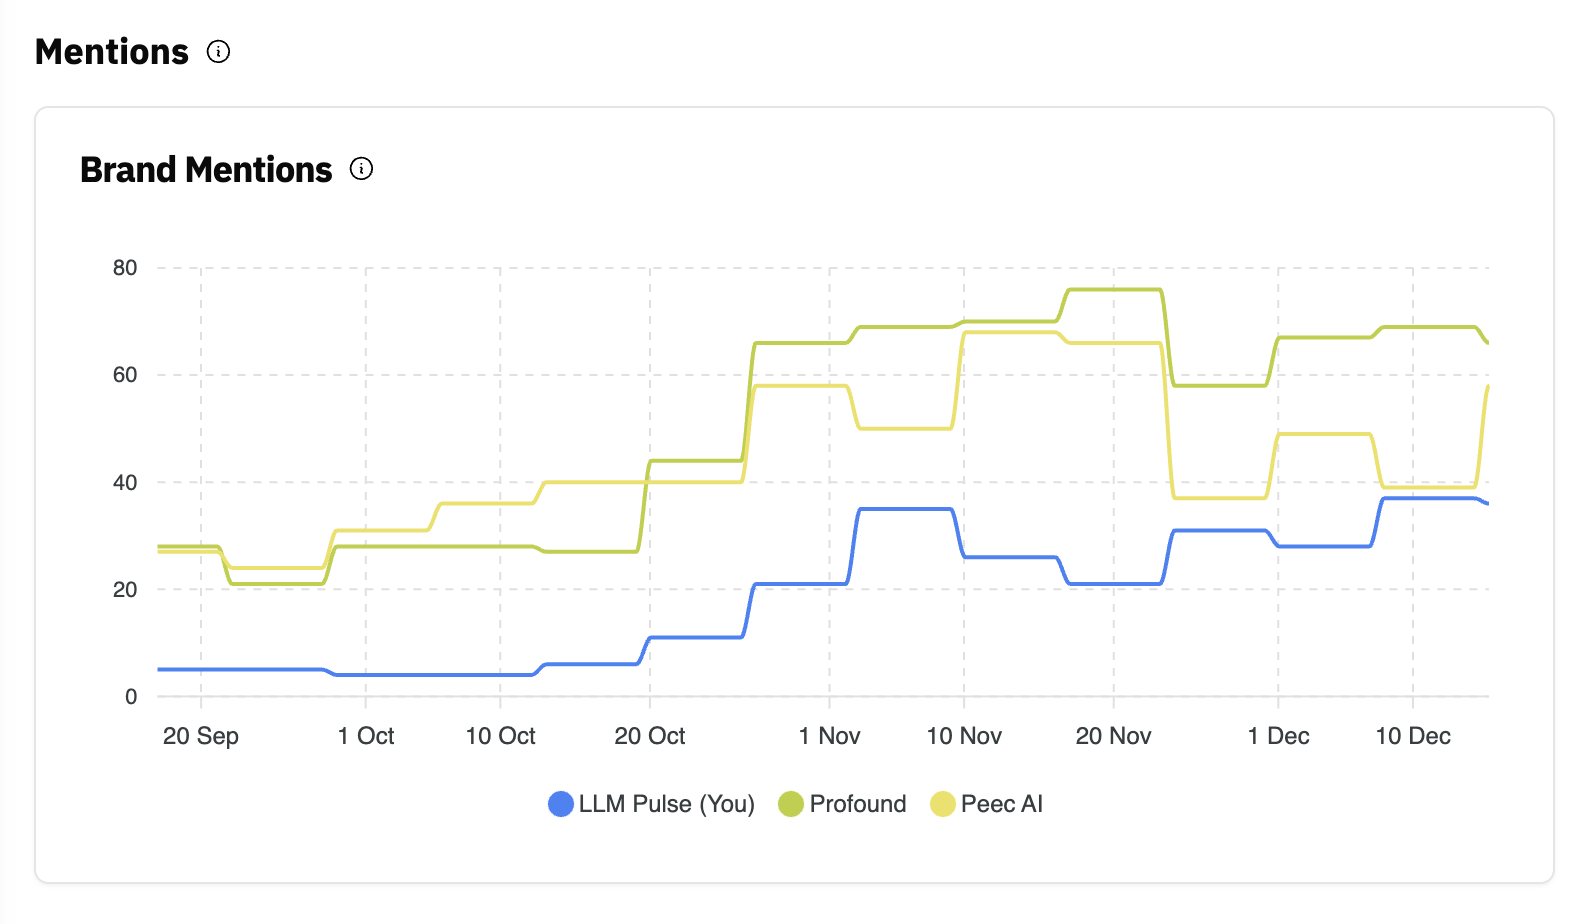The height and width of the screenshot is (924, 1582).
Task: Select the 20 Sep date on x-axis
Action: 200,736
